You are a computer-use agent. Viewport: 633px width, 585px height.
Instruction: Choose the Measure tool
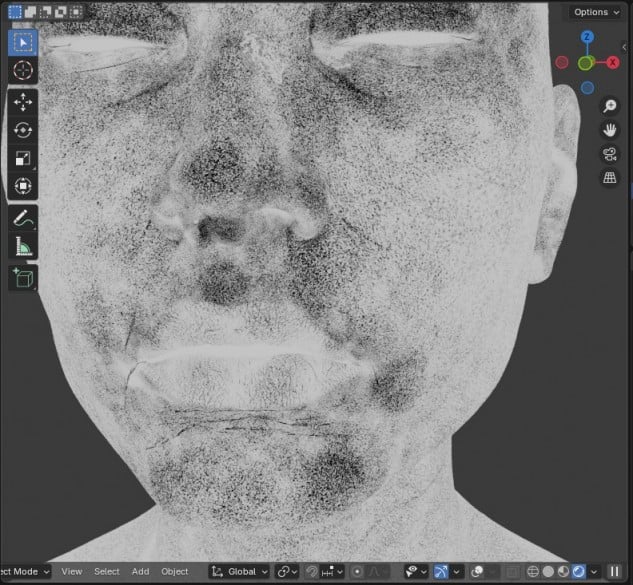point(23,246)
